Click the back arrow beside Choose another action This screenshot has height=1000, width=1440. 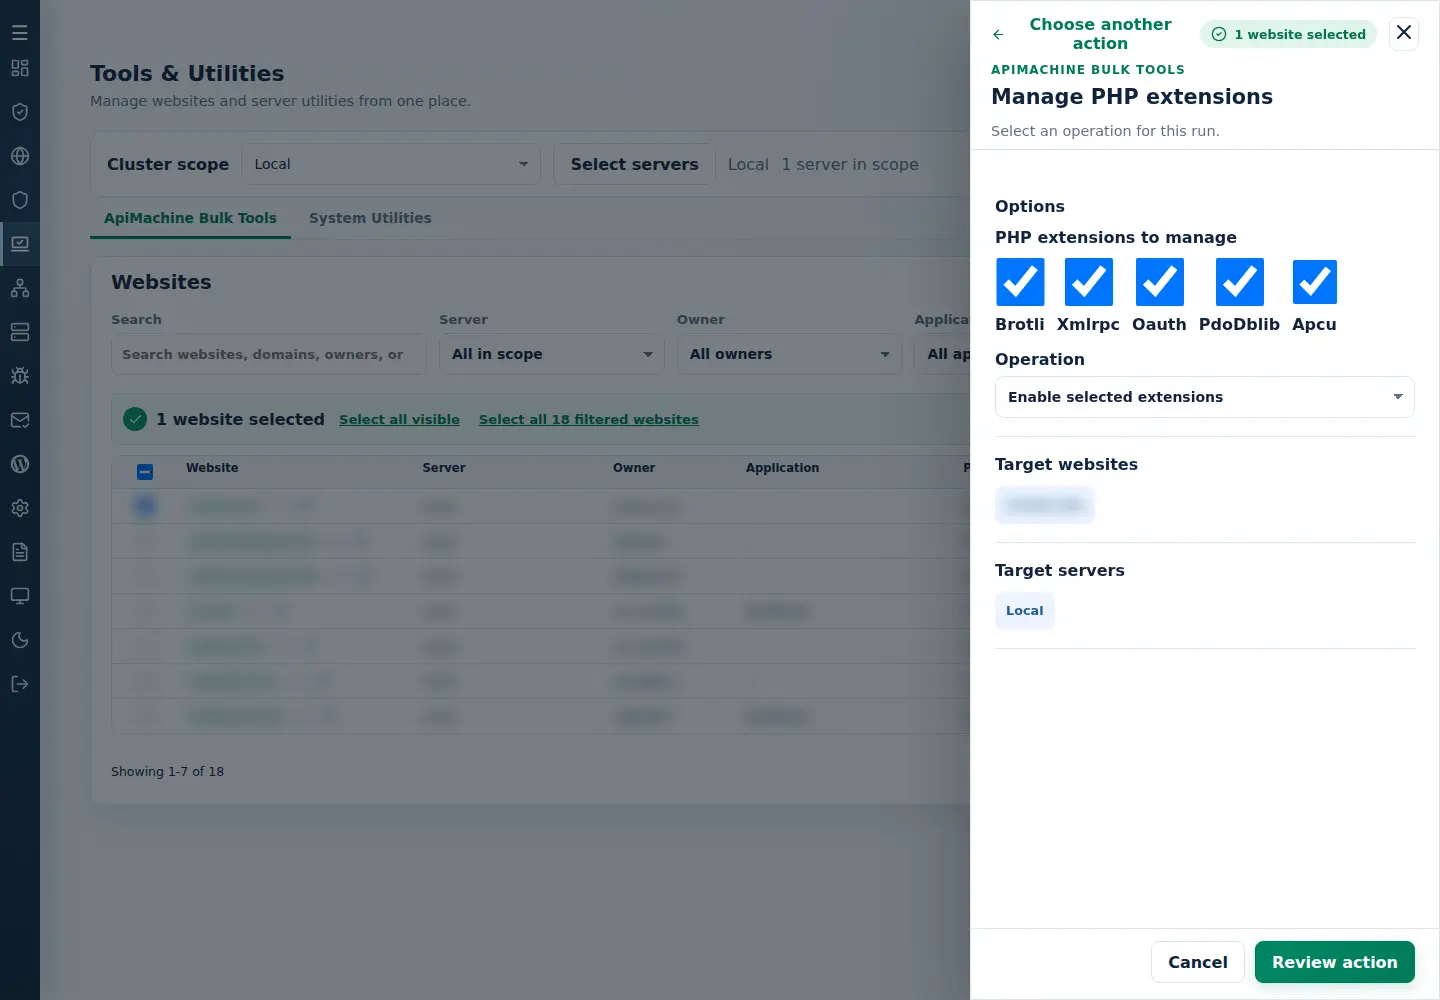(998, 34)
